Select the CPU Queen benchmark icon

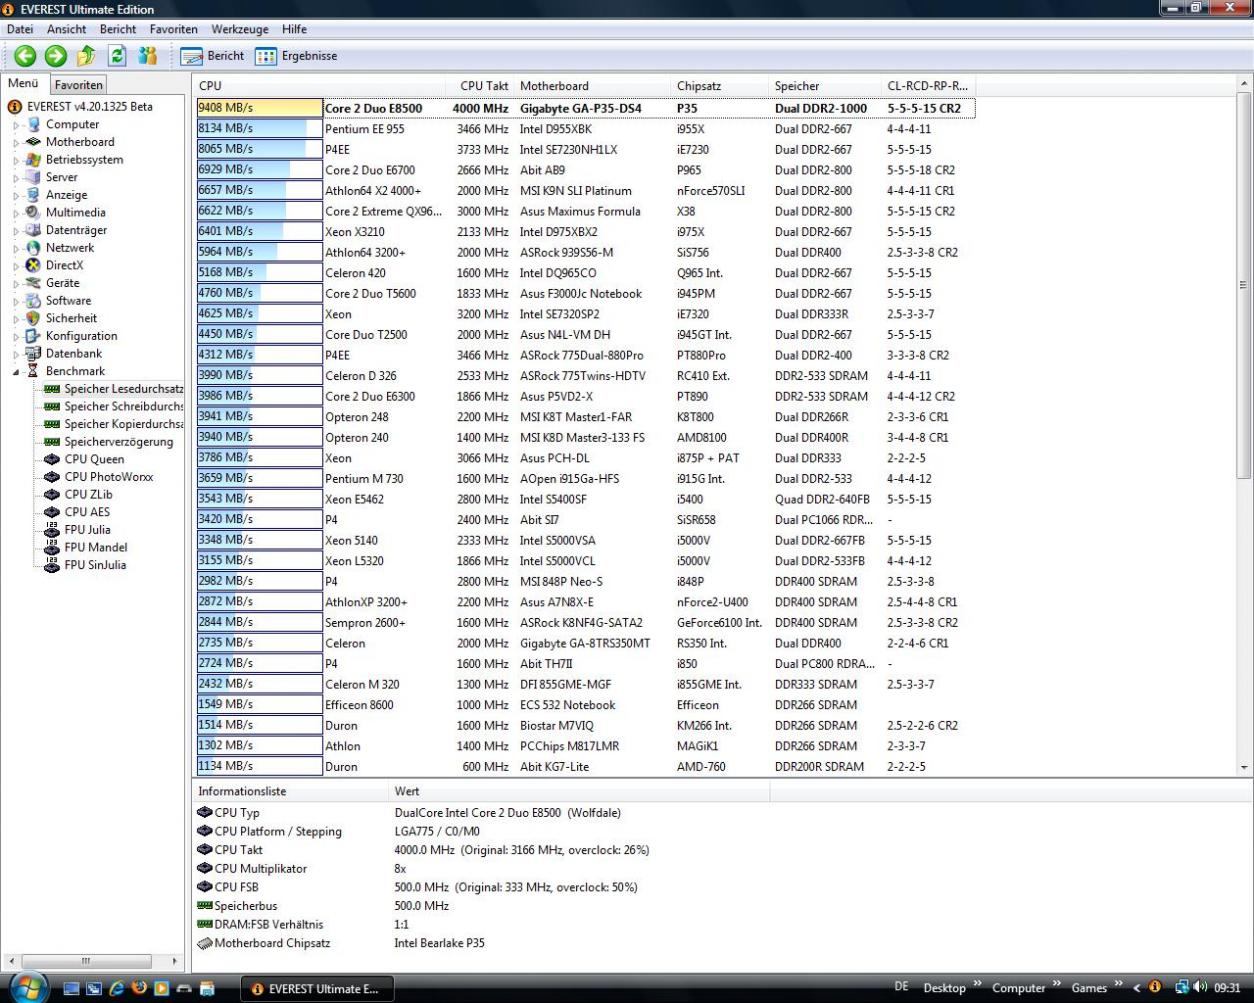[52, 459]
